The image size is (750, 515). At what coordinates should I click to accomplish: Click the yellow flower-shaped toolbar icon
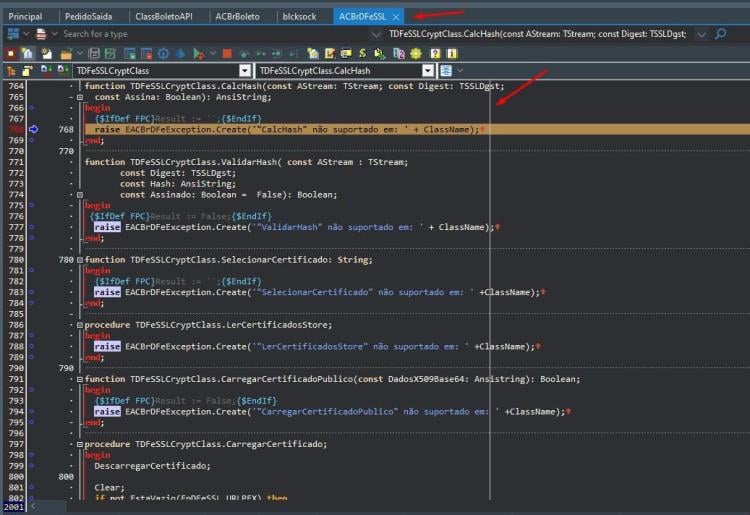416,54
